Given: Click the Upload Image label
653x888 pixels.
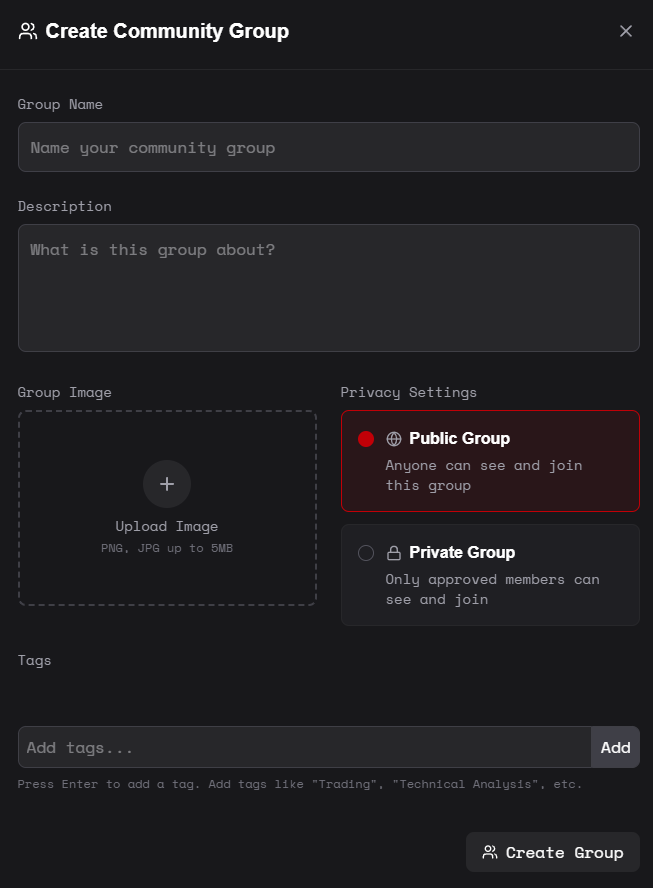Looking at the screenshot, I should (x=167, y=526).
